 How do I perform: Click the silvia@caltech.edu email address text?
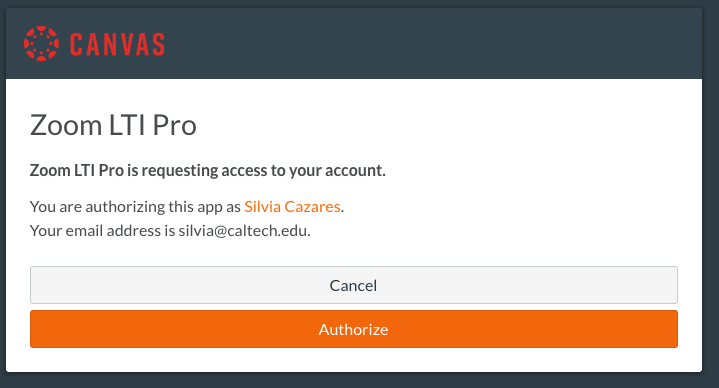[243, 230]
